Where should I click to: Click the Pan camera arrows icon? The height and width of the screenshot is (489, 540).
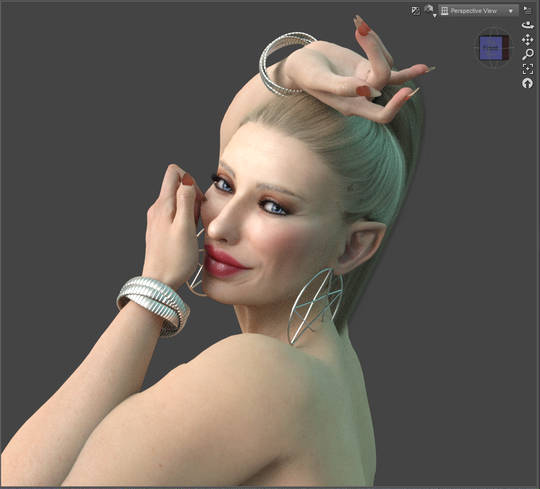pos(527,40)
